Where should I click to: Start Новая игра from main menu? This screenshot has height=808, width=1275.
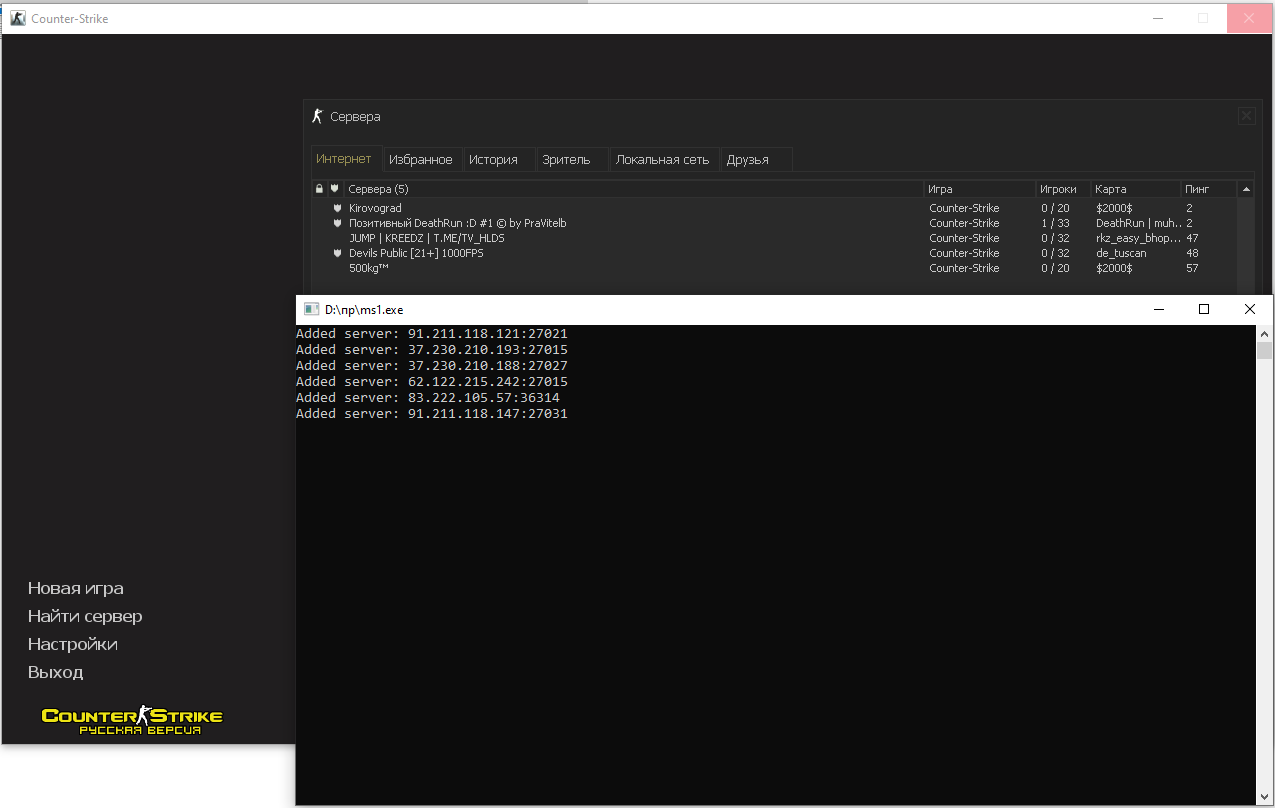(76, 588)
